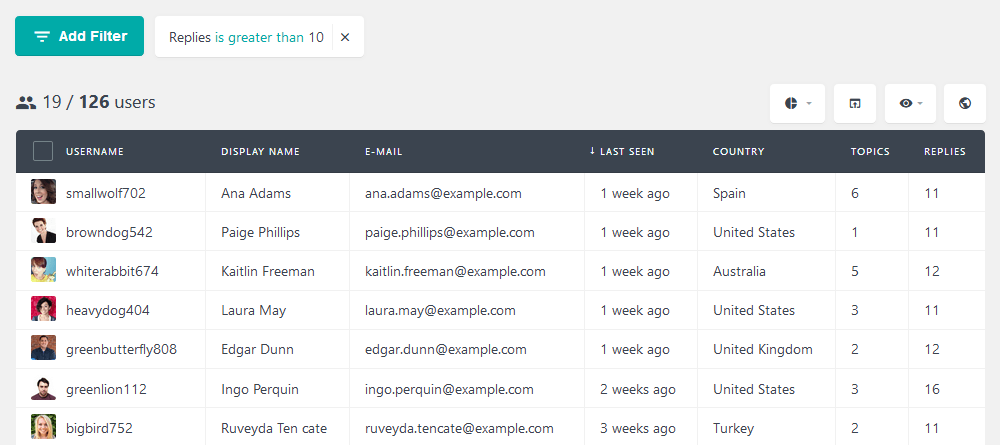Image resolution: width=1000 pixels, height=445 pixels.
Task: Click the Add Filter button
Action: (x=79, y=36)
